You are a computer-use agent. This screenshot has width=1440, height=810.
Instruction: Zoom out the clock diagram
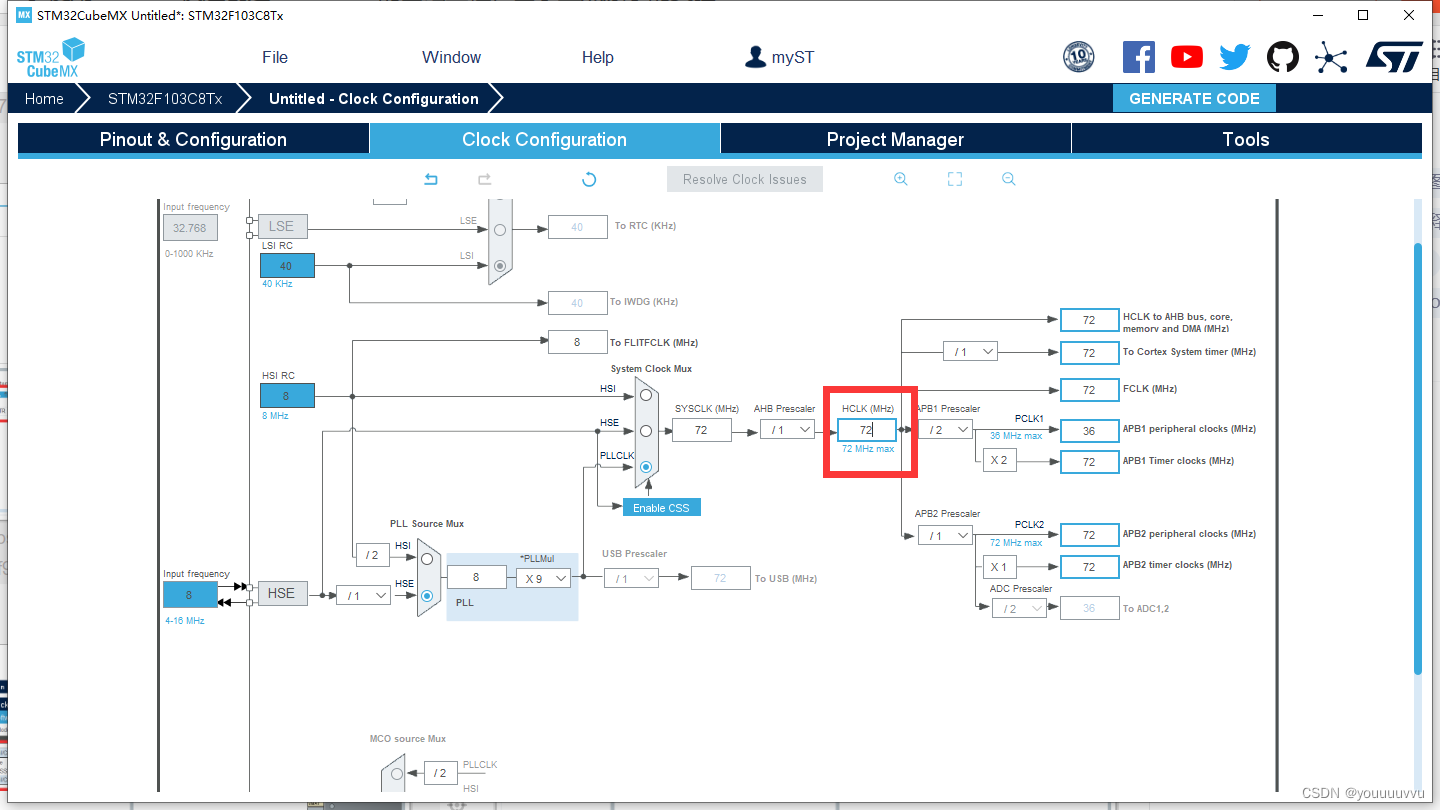pos(1008,179)
